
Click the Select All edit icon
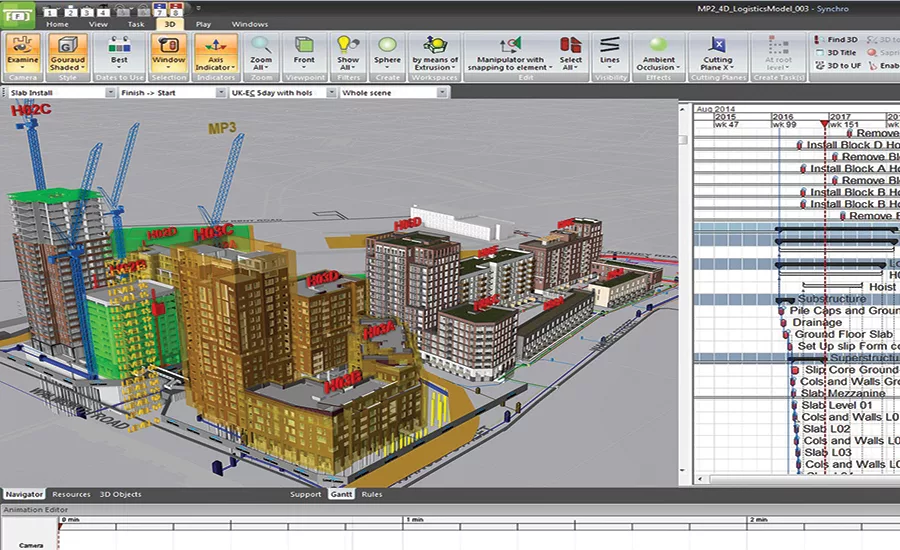(x=570, y=53)
